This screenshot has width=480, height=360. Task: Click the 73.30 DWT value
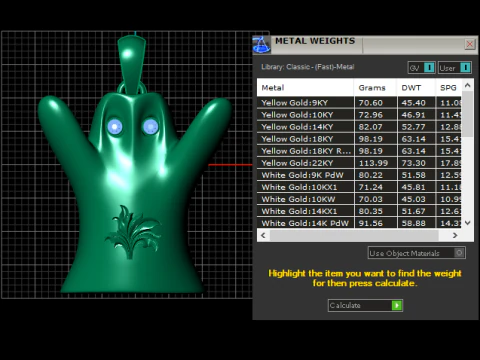[413, 163]
